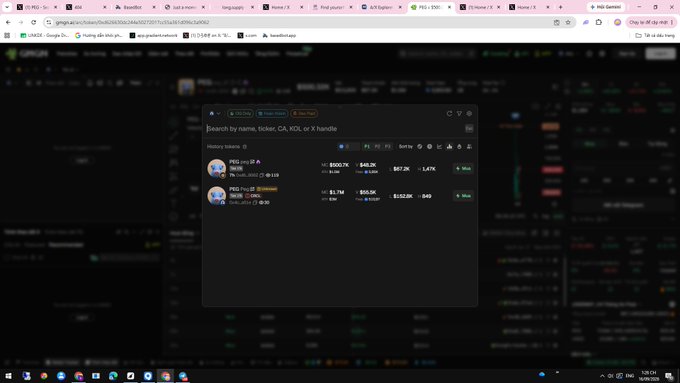Select the P1 preset
This screenshot has height=383, width=680.
367,147
